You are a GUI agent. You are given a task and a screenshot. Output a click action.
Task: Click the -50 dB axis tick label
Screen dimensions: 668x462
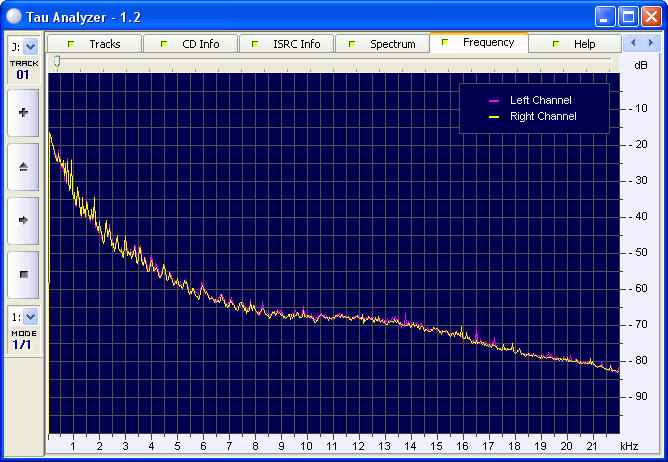pos(639,252)
